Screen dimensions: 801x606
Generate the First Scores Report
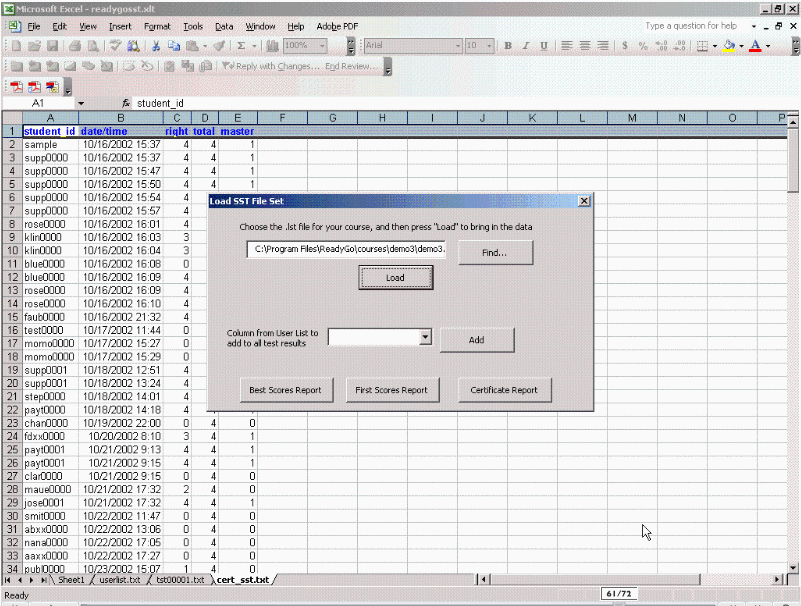tap(392, 390)
